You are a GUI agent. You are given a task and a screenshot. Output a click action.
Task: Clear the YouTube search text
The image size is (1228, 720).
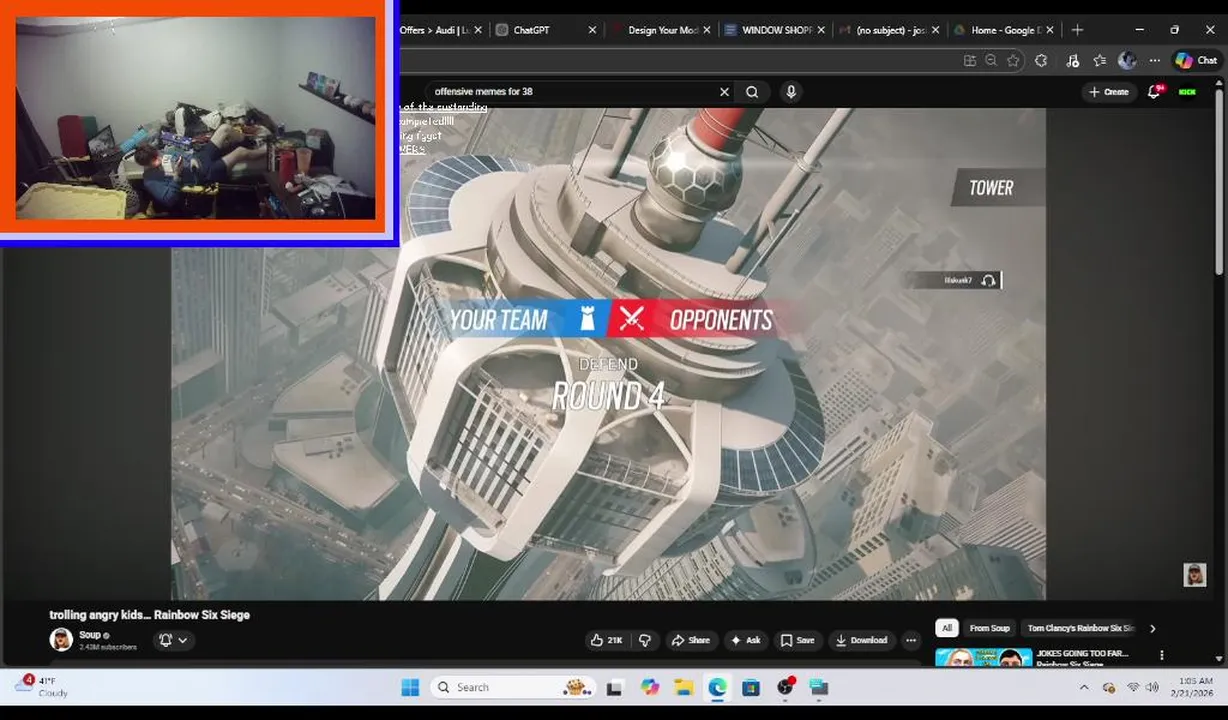[724, 92]
